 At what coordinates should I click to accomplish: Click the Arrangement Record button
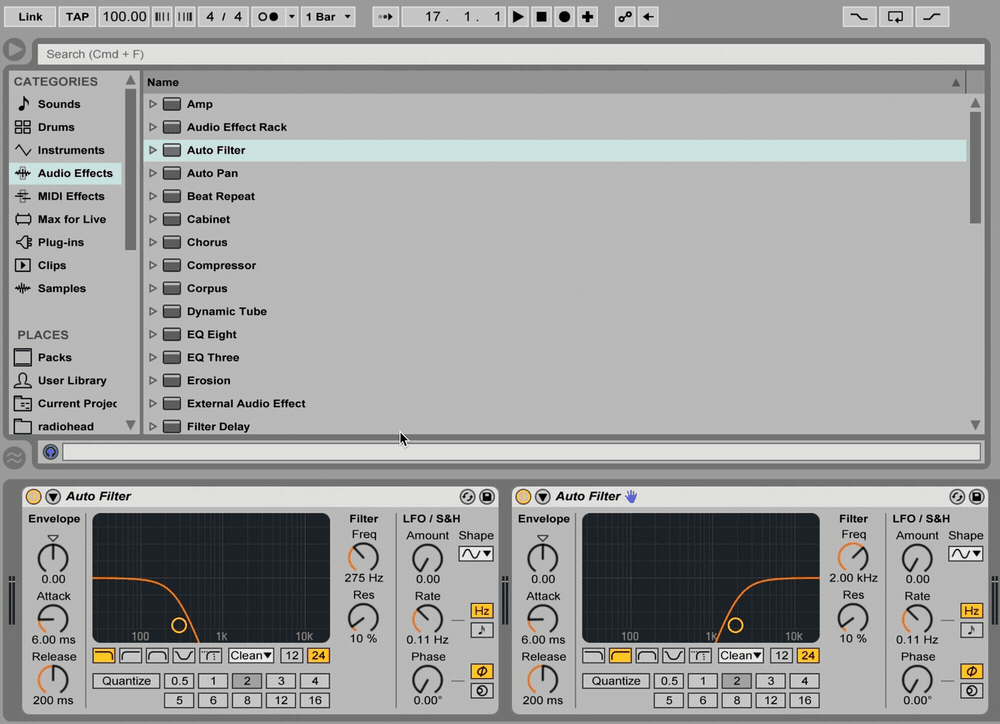click(564, 17)
